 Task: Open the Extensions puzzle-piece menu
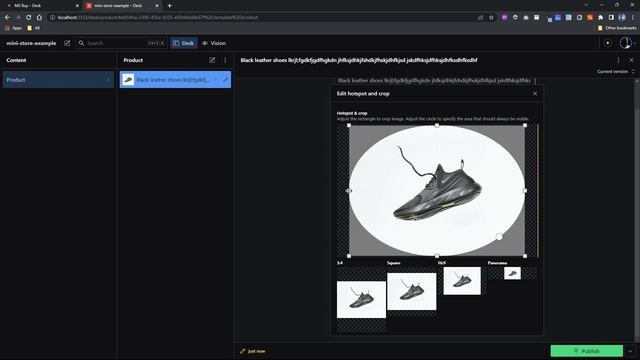(600, 18)
